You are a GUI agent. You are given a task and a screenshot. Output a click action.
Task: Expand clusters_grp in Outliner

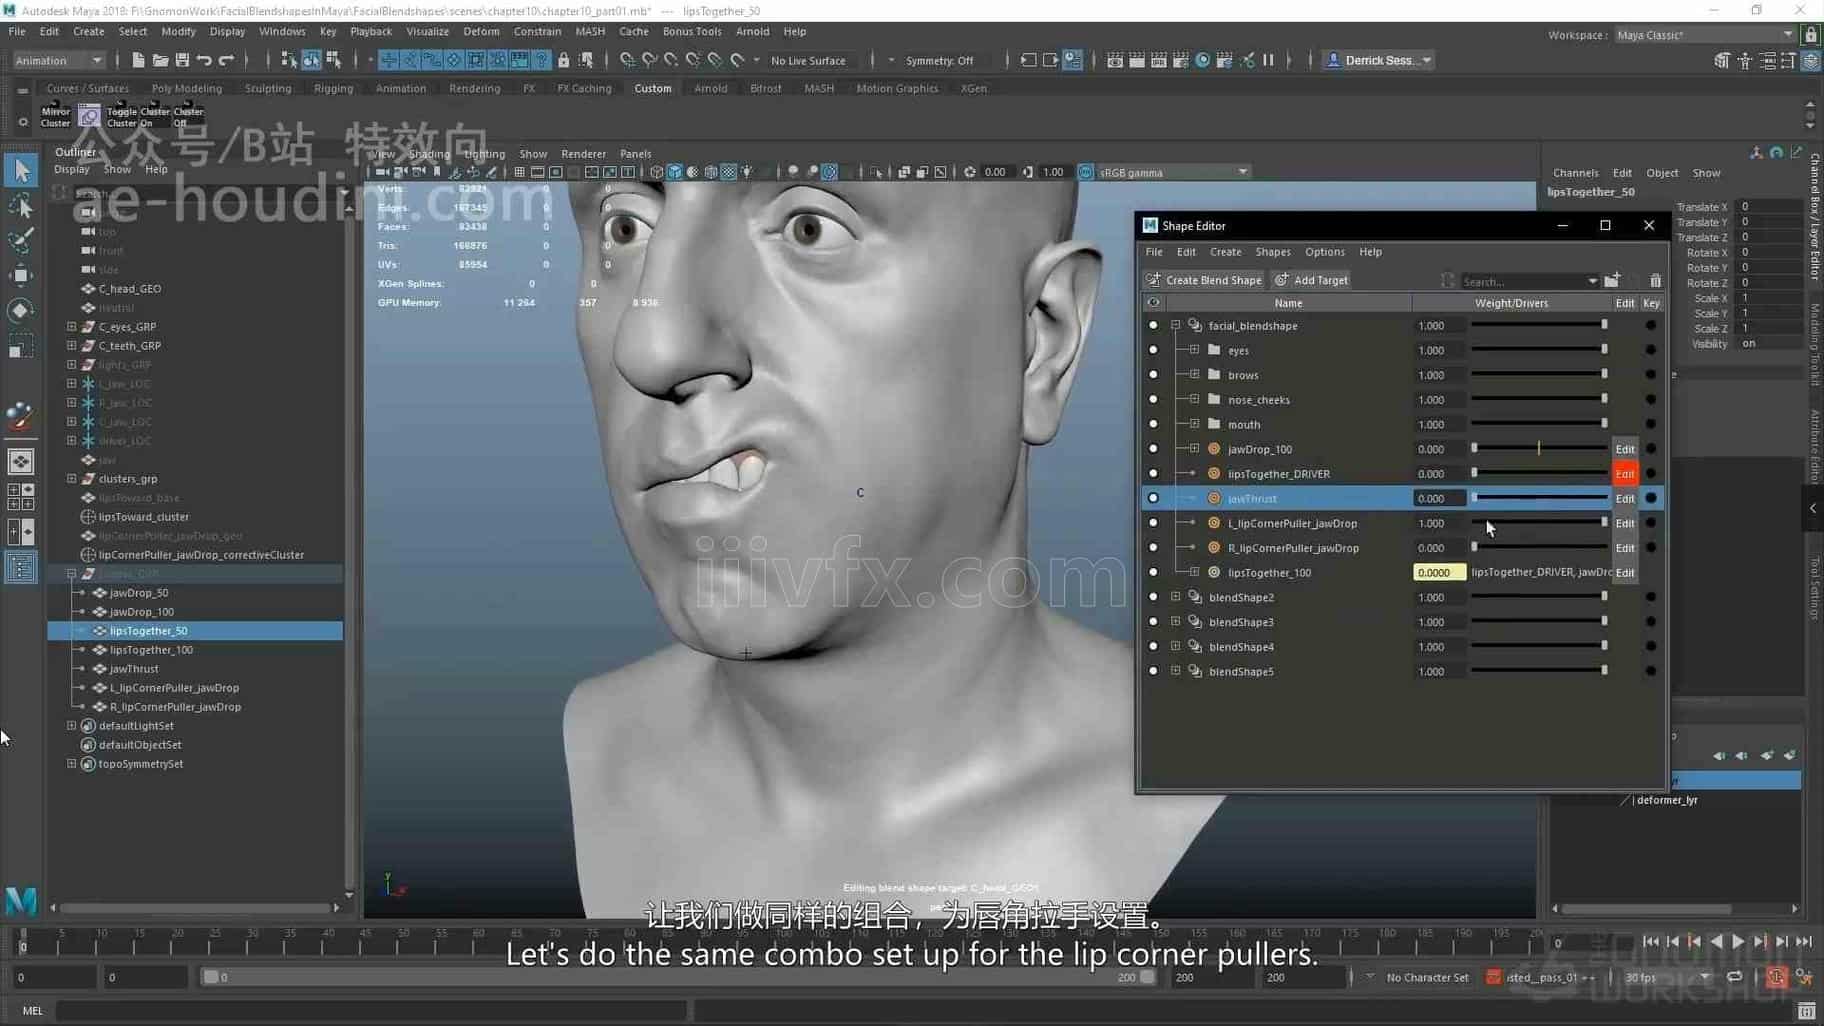click(71, 479)
